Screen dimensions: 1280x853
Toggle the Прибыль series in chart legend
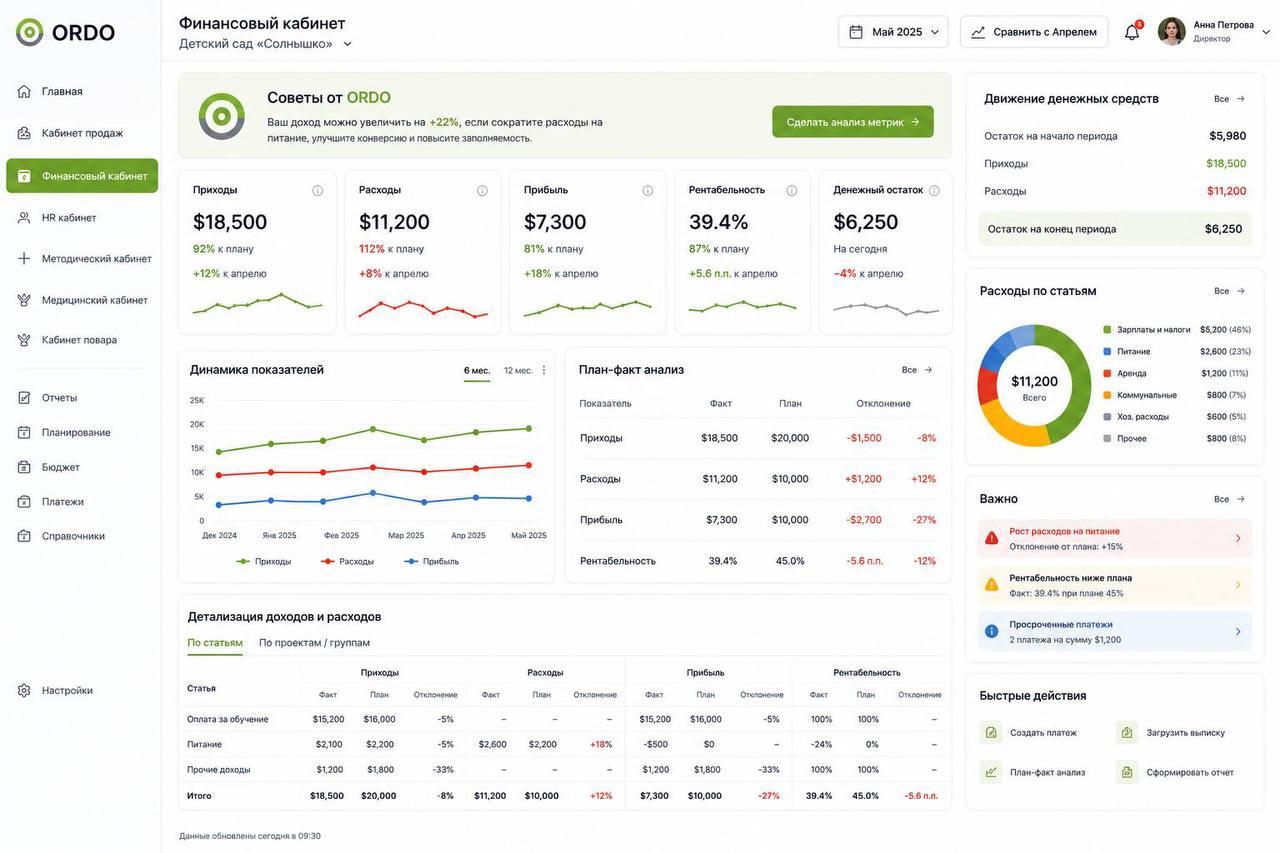point(432,561)
